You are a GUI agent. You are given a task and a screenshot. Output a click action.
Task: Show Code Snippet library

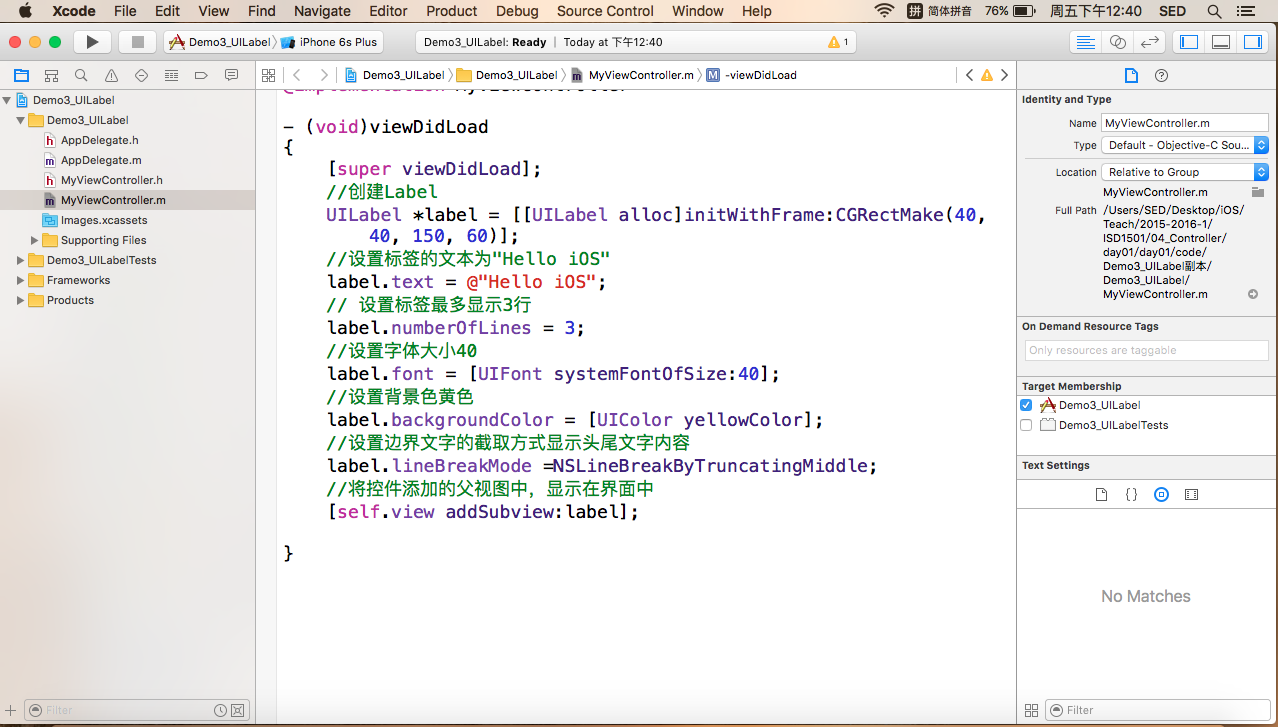coord(1131,494)
